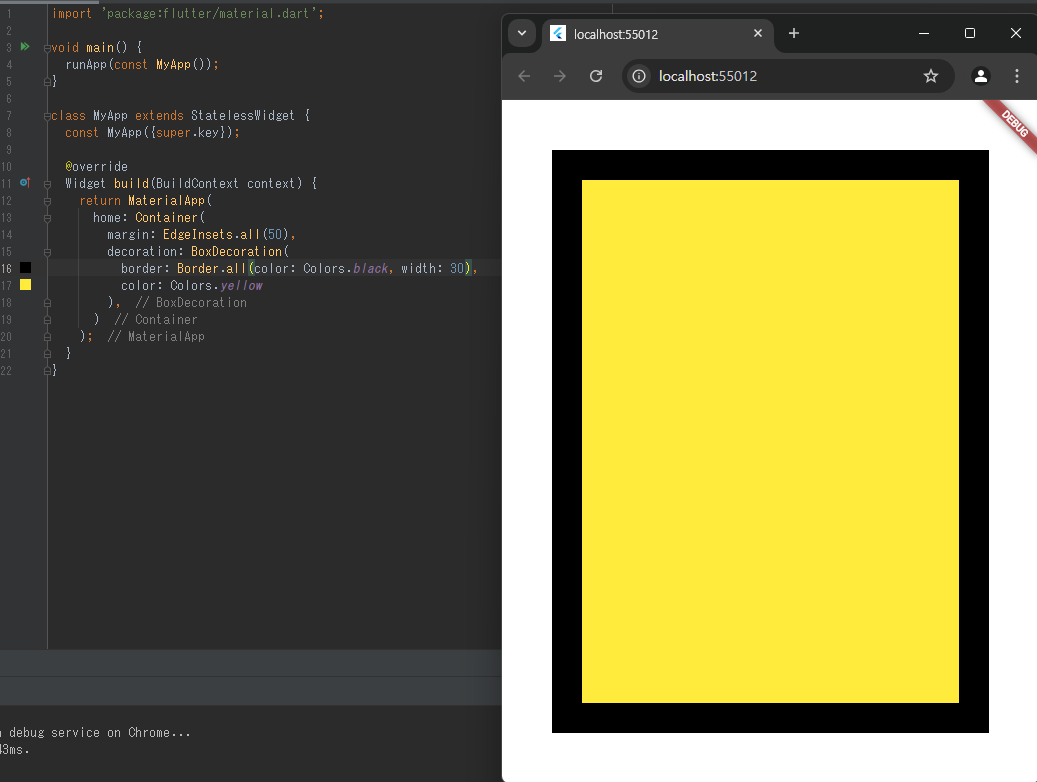Open Chrome's three-dot menu
This screenshot has width=1037, height=782.
[1017, 76]
